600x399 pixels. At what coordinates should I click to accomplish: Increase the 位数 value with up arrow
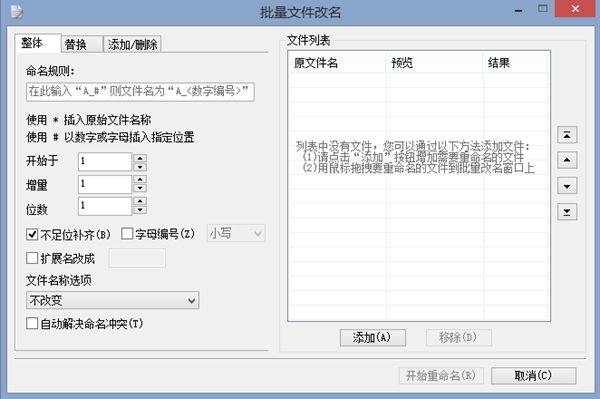coord(140,201)
